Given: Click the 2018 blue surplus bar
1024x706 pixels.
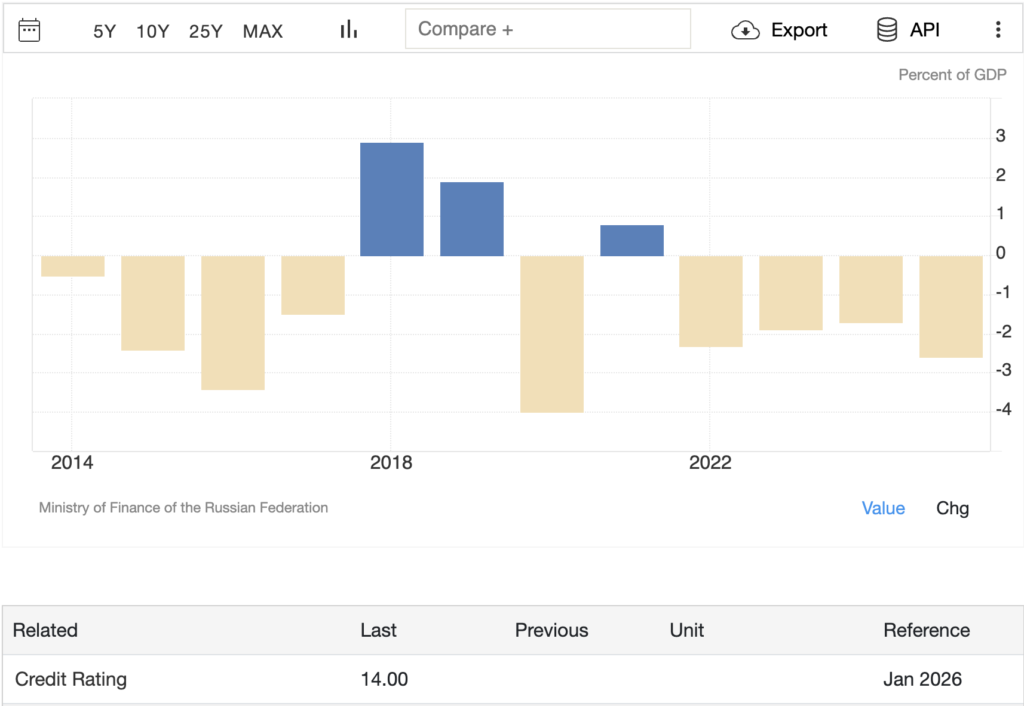Looking at the screenshot, I should coord(392,199).
